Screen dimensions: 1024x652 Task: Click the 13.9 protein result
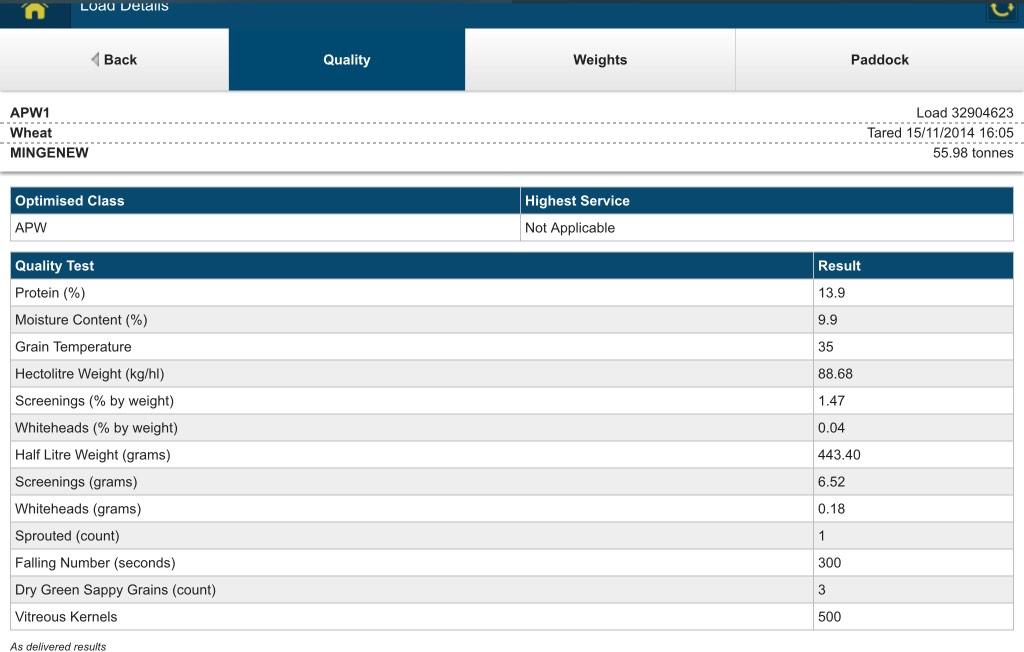[x=831, y=293]
